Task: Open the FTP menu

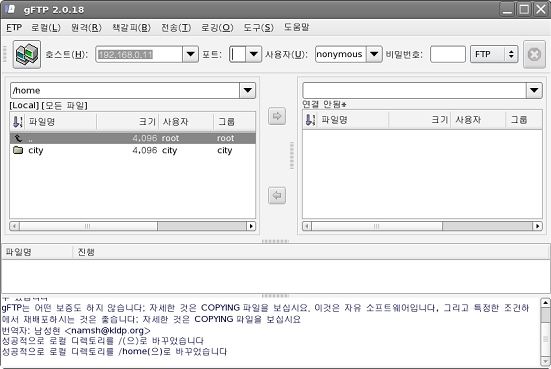Action: tap(14, 27)
